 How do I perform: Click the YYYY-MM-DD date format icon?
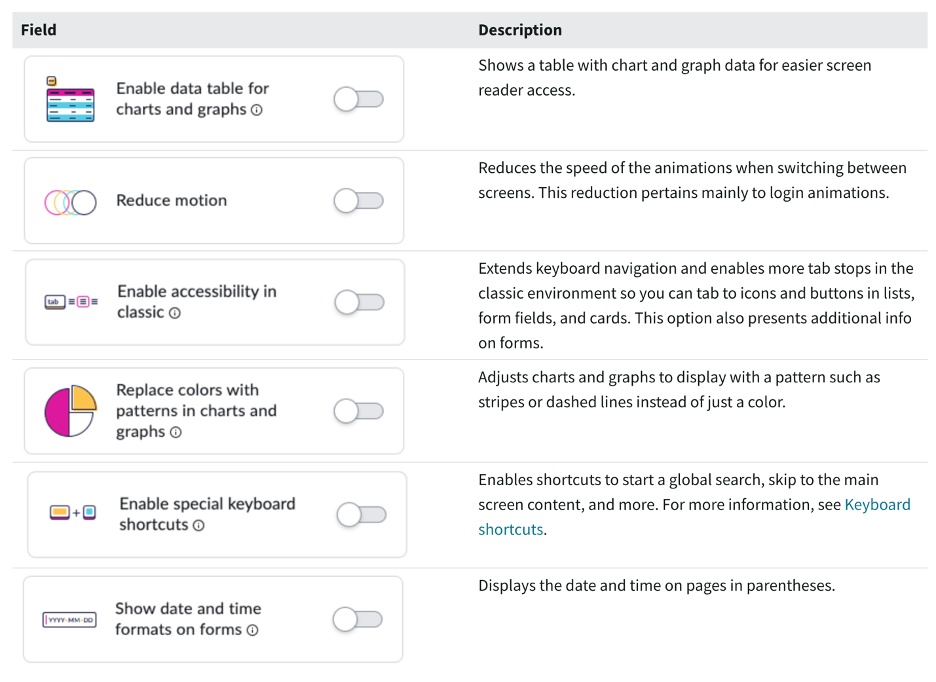pyautogui.click(x=68, y=619)
